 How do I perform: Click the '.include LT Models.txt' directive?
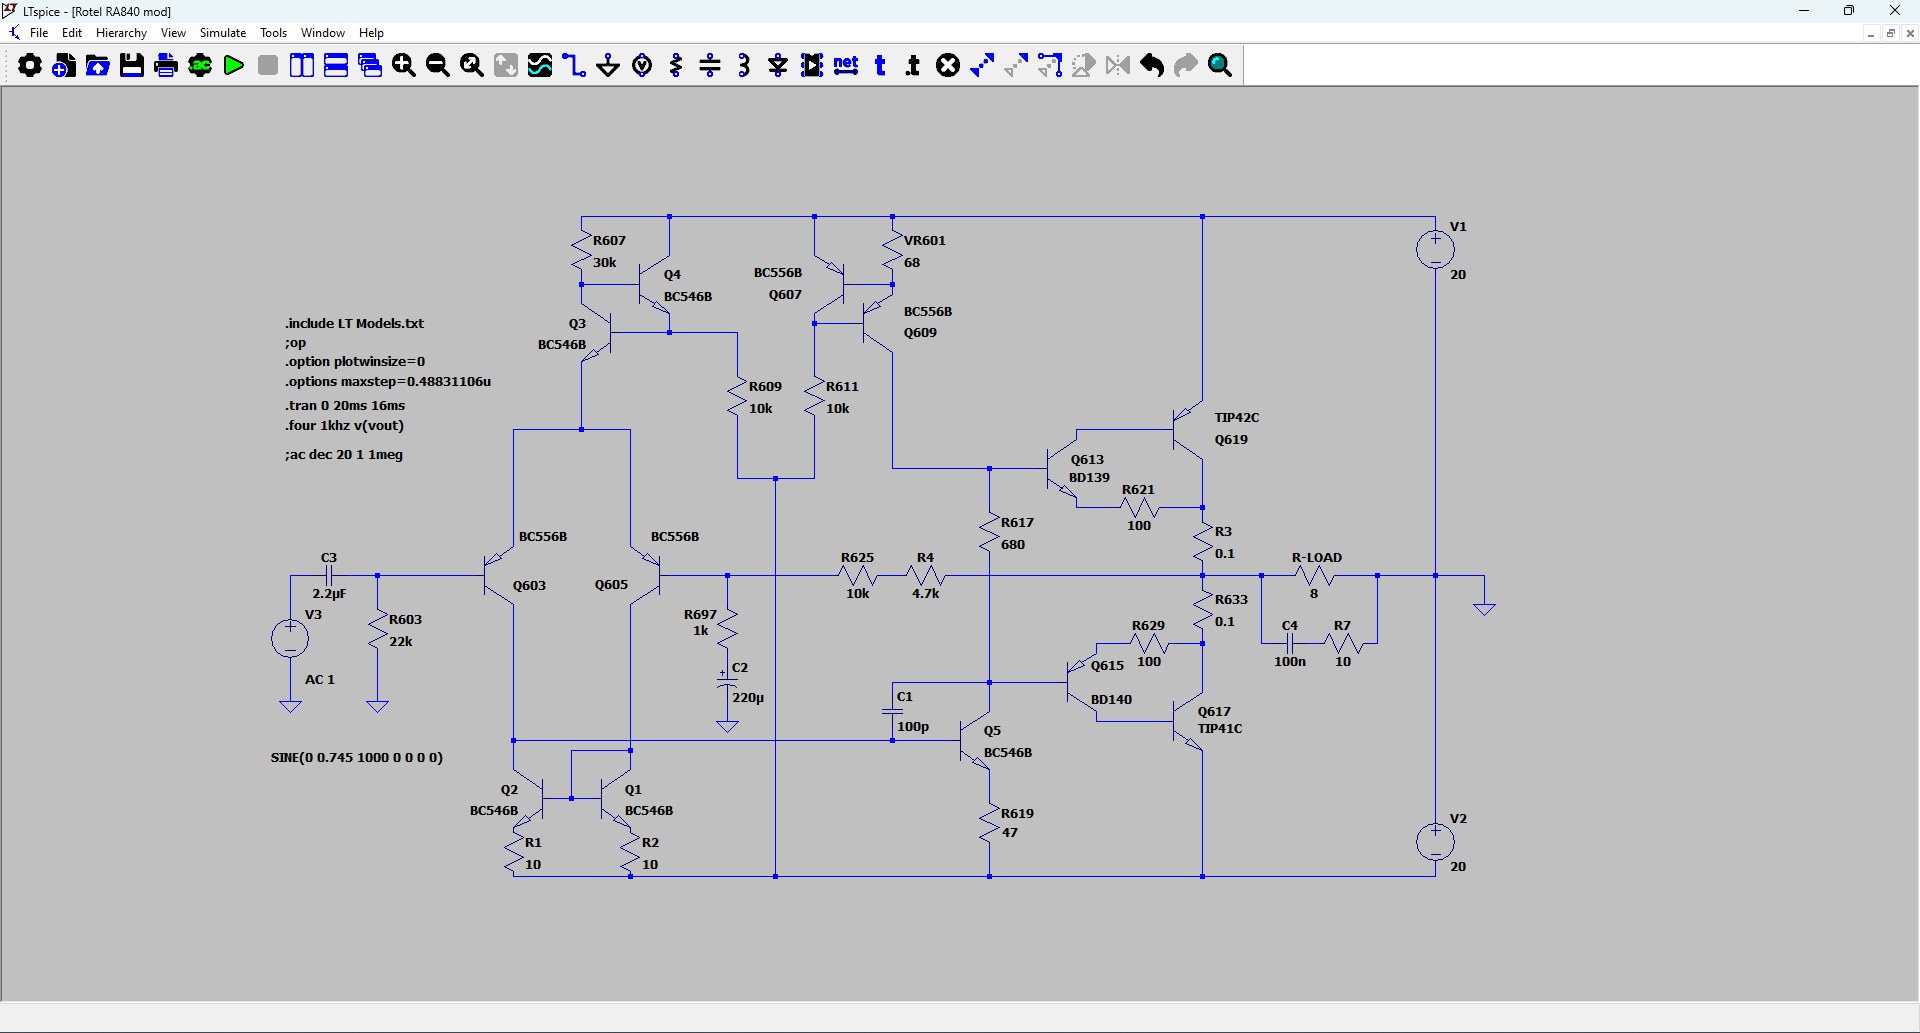(354, 323)
